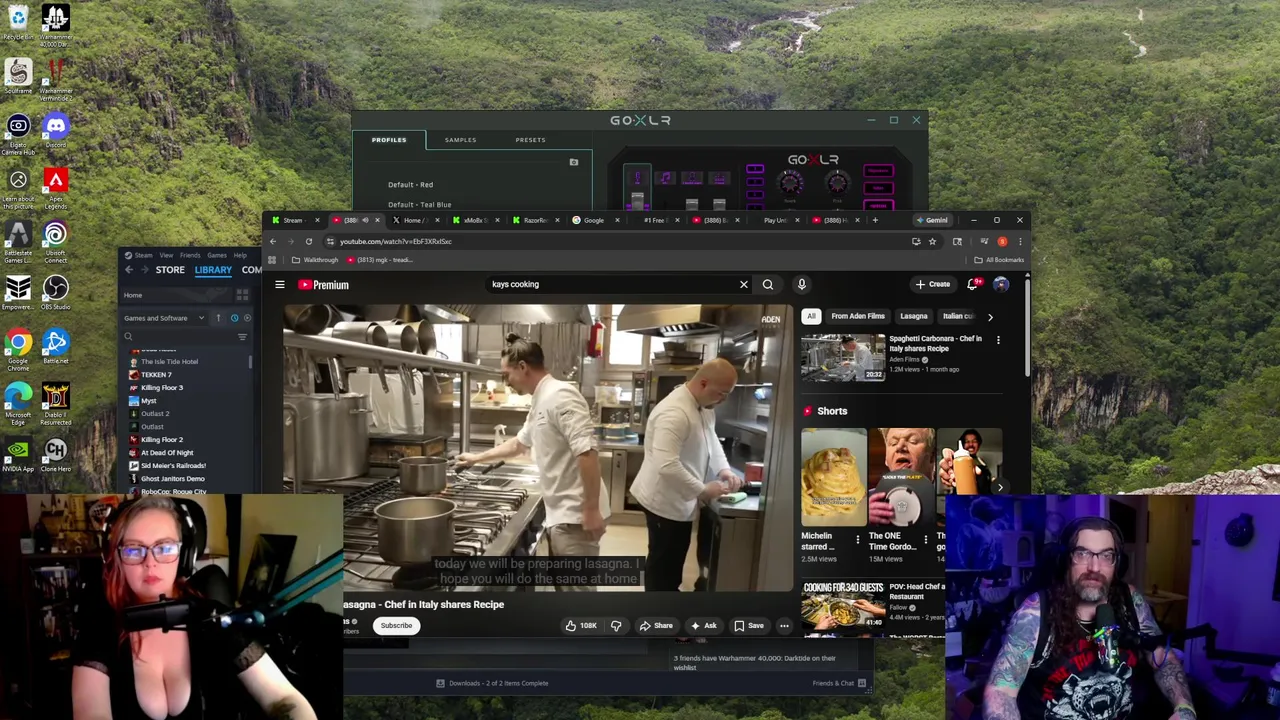Open OBS Studio desktop shortcut
The width and height of the screenshot is (1280, 720).
[x=55, y=294]
